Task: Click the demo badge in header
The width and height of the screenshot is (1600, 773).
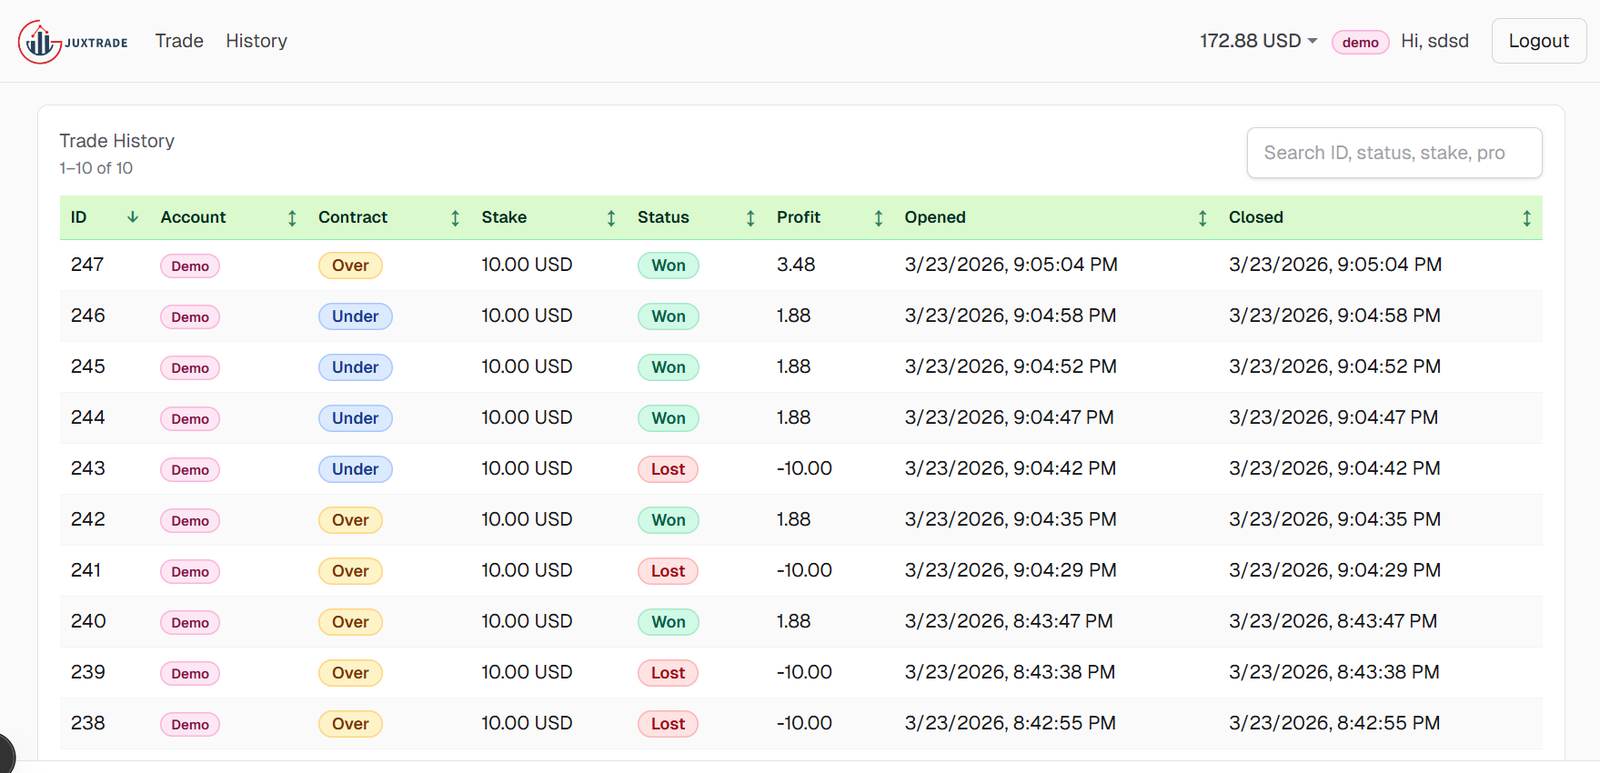Action: point(1360,42)
